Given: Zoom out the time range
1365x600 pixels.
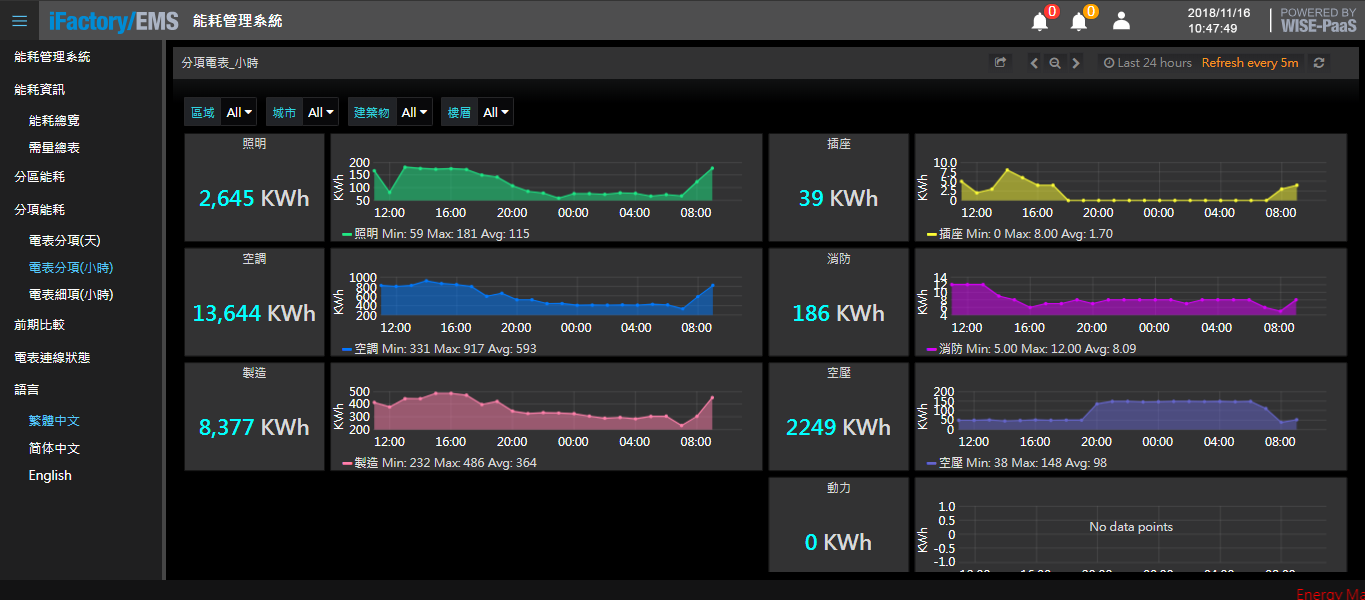Looking at the screenshot, I should click(1055, 63).
